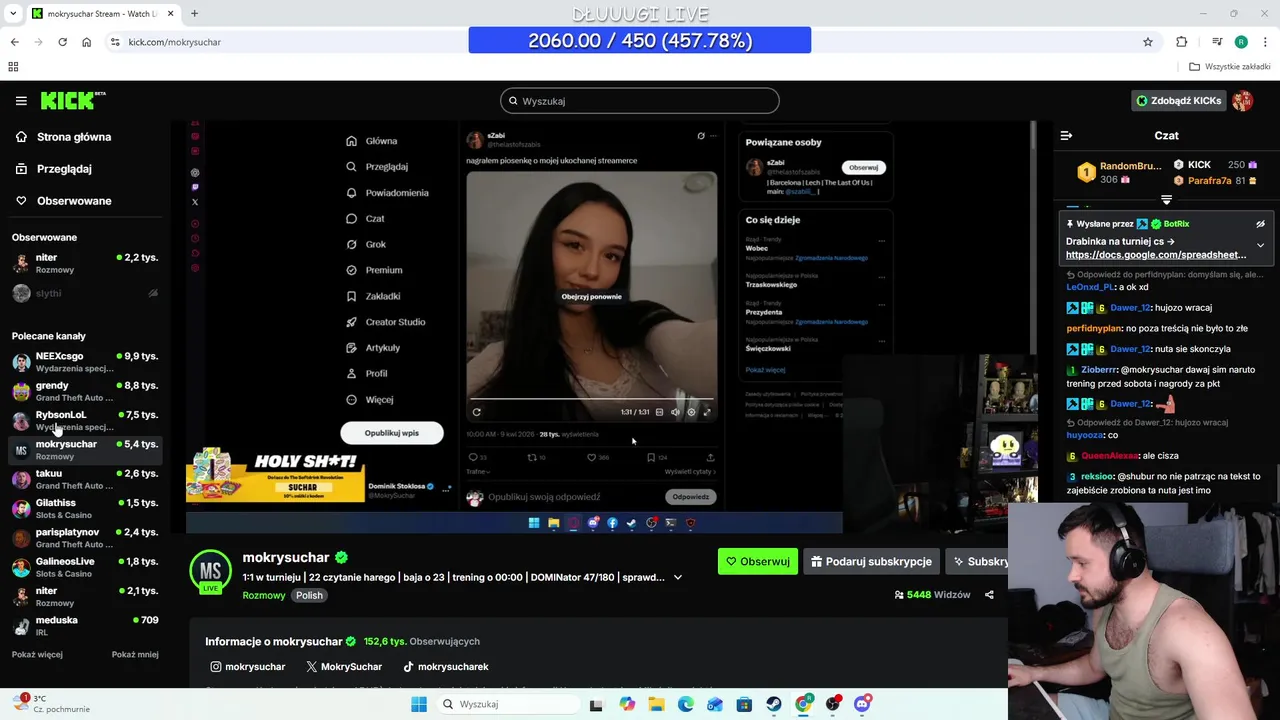The width and height of the screenshot is (1280, 720).
Task: Open the GalineosLive channel
Action: (85, 567)
